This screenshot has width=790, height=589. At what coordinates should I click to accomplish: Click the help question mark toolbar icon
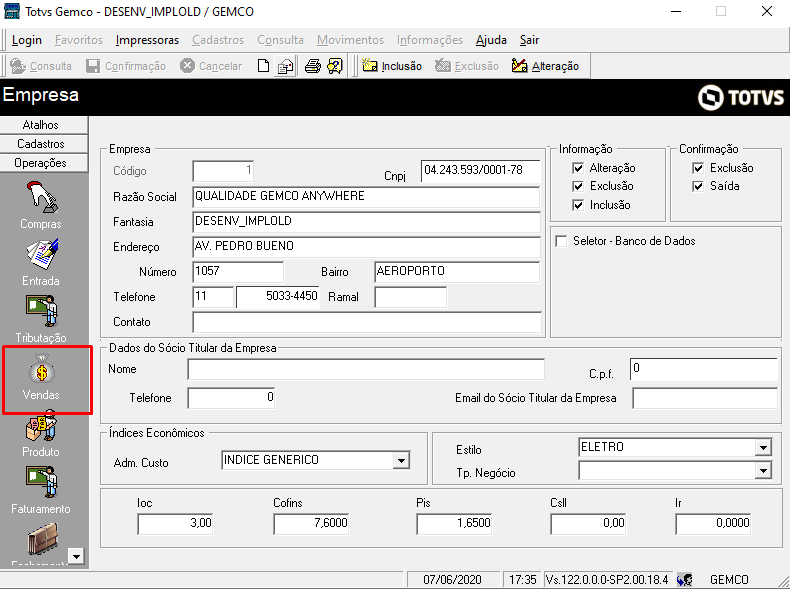335,66
